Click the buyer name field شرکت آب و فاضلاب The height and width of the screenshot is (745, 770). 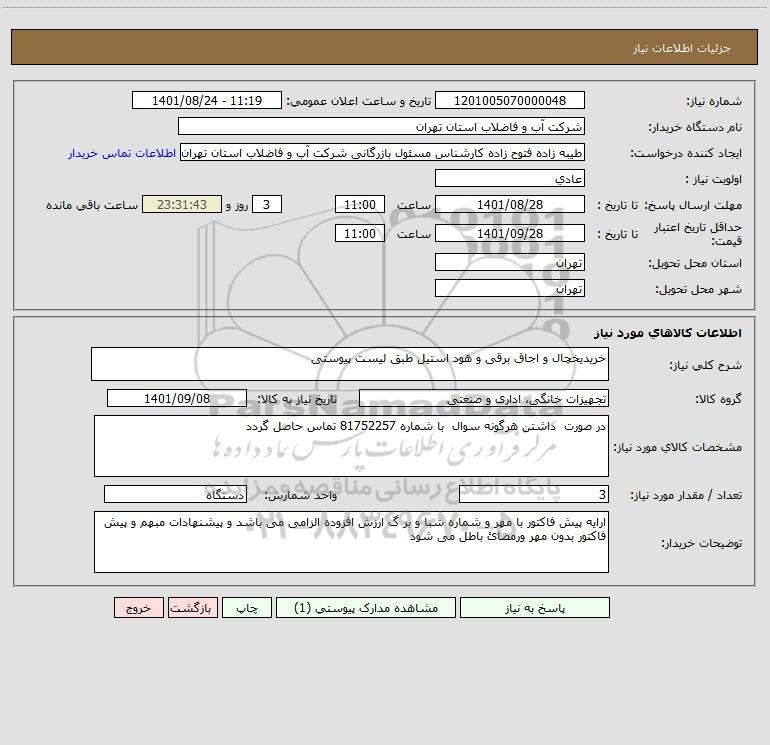(381, 126)
